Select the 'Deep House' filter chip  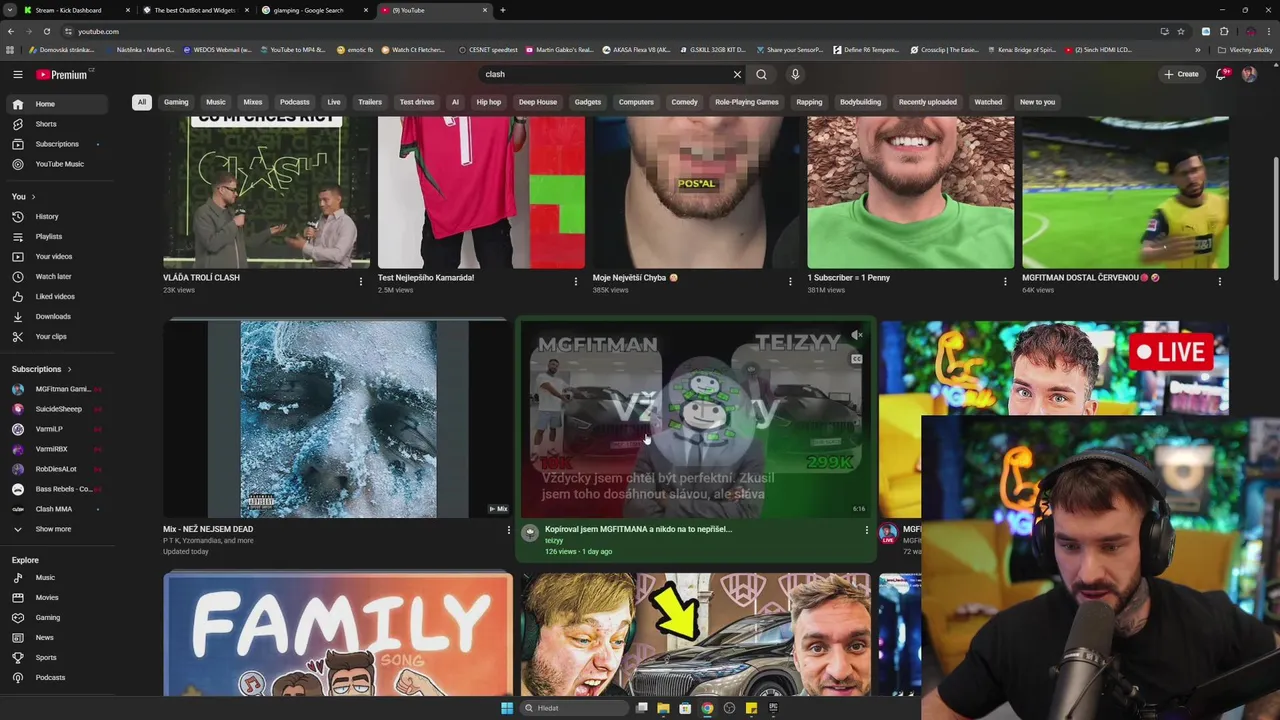[538, 102]
